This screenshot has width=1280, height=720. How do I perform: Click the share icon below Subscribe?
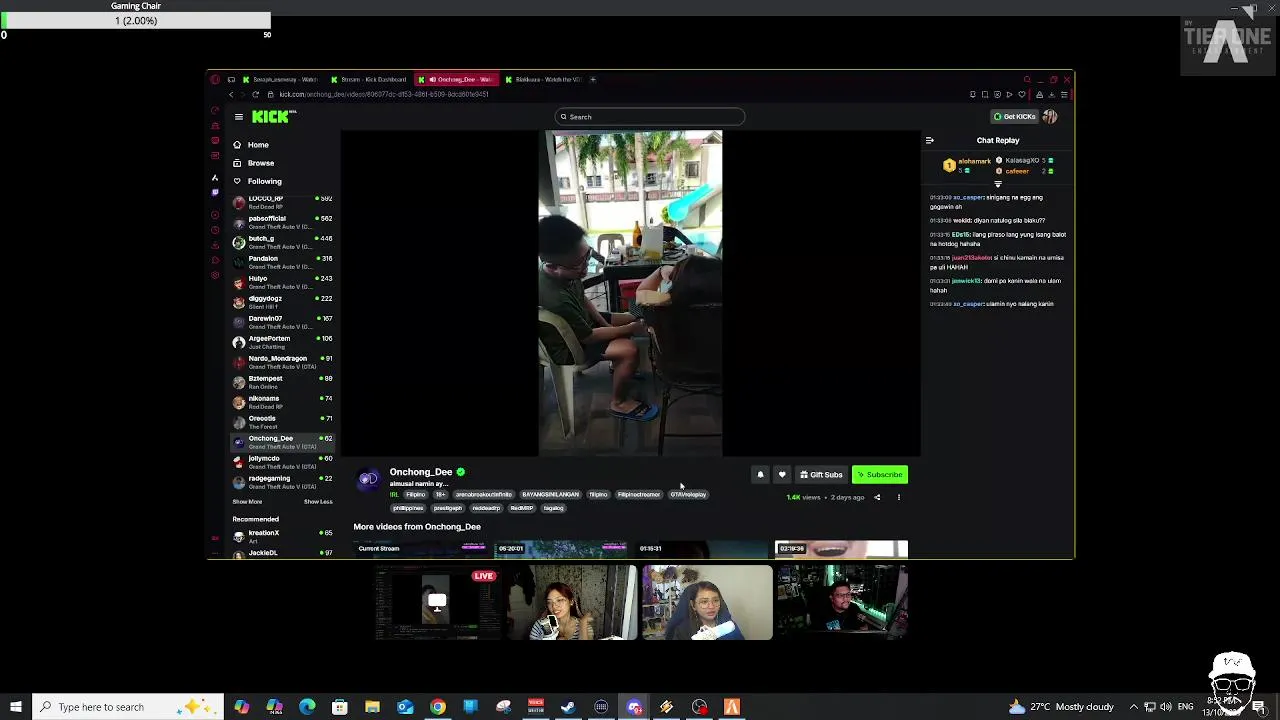[x=877, y=497]
